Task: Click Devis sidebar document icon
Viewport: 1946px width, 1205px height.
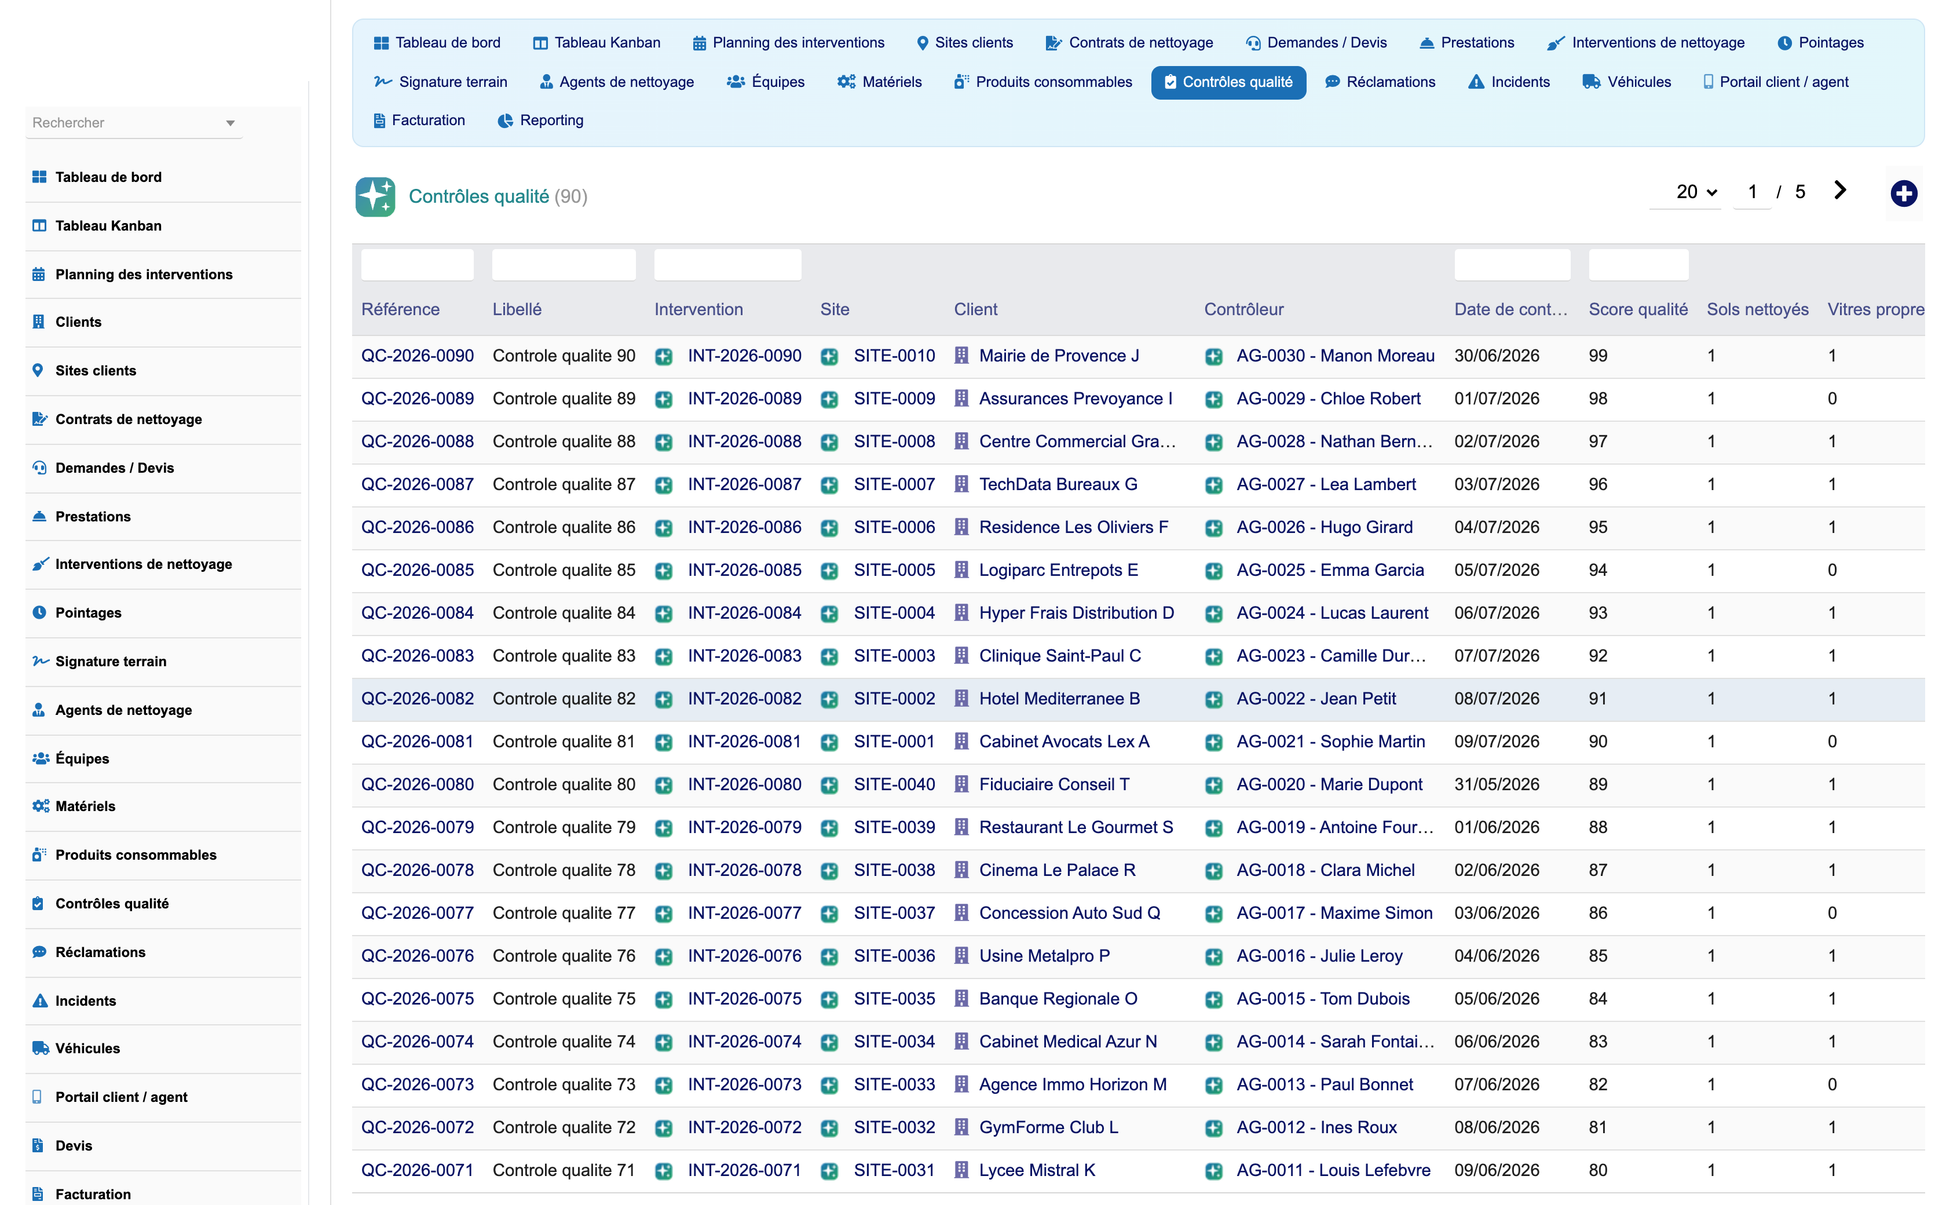Action: coord(38,1145)
